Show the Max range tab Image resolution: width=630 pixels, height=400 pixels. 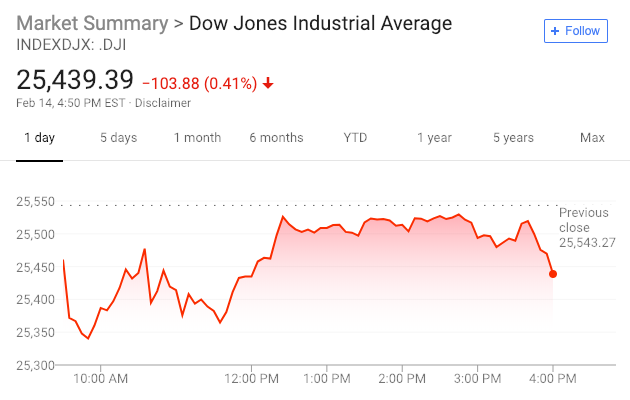(592, 138)
